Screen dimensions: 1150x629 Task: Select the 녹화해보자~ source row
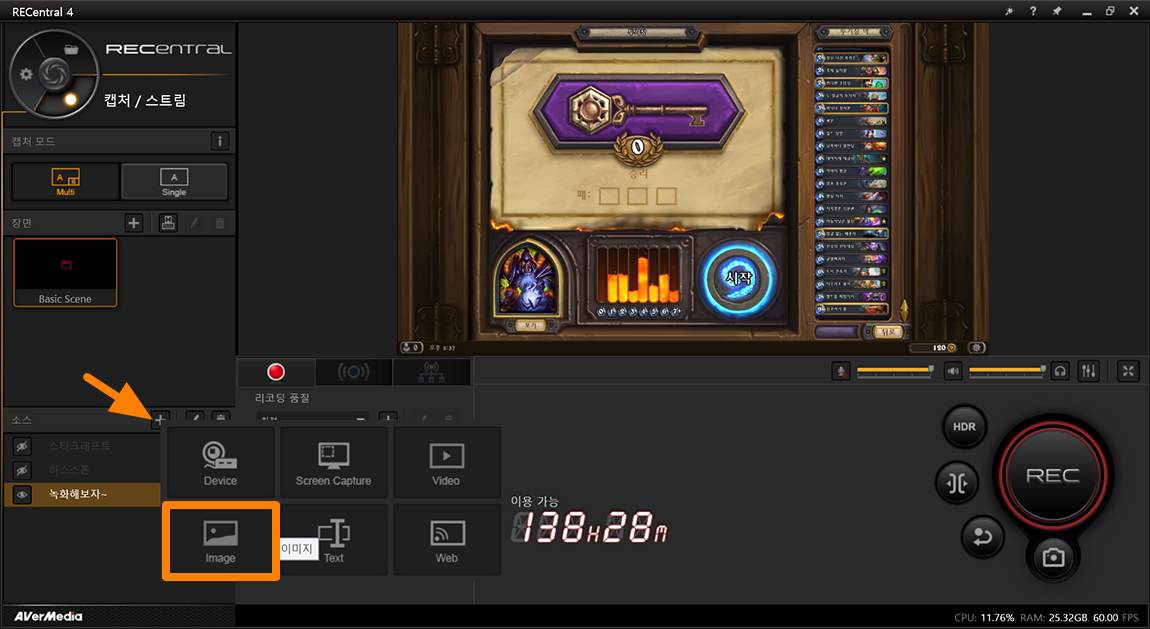(82, 495)
